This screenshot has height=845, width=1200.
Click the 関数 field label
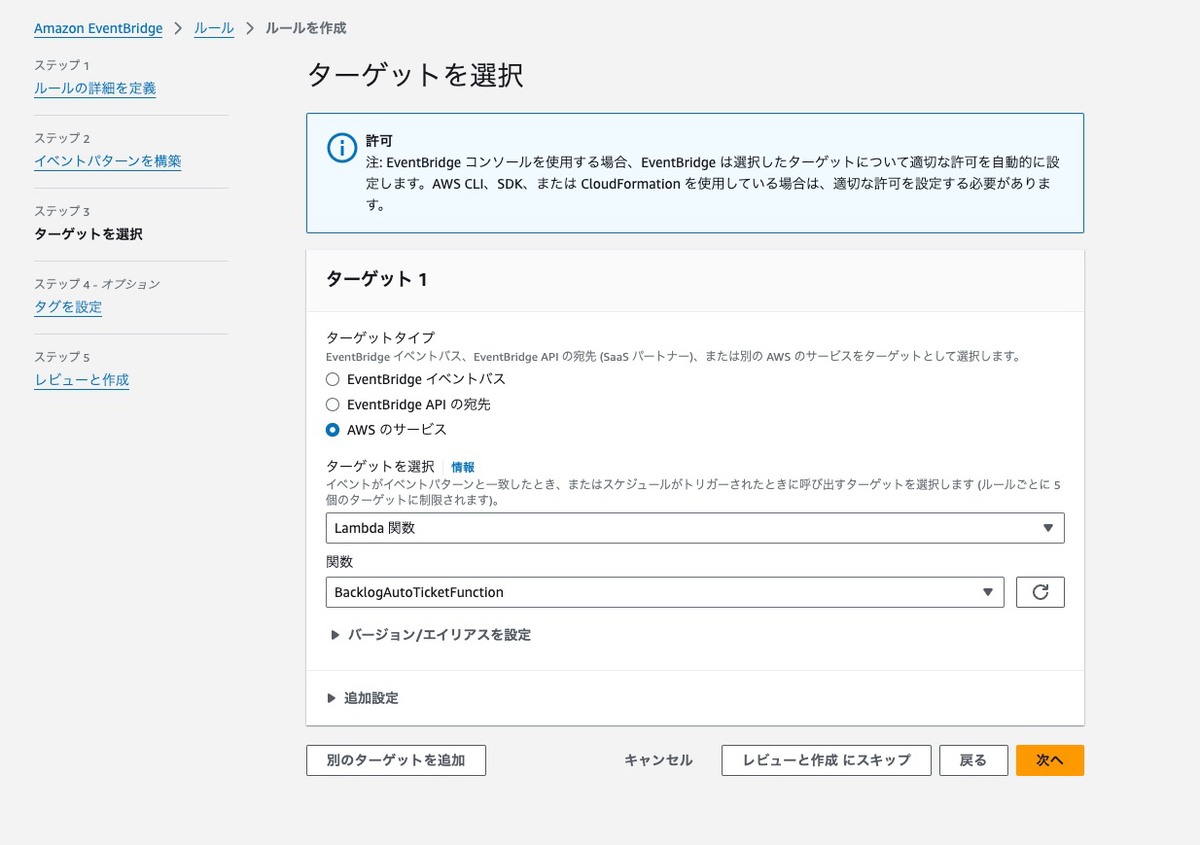pyautogui.click(x=340, y=562)
